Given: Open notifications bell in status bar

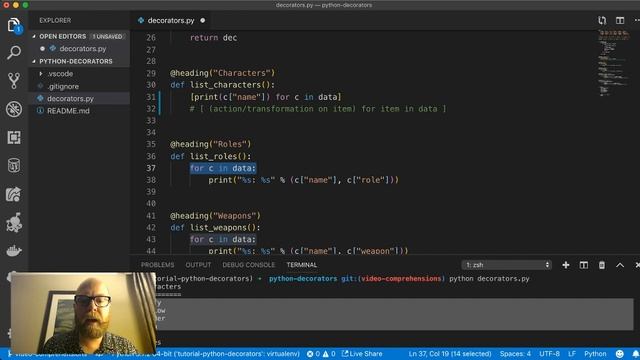Looking at the screenshot, I should point(636,354).
